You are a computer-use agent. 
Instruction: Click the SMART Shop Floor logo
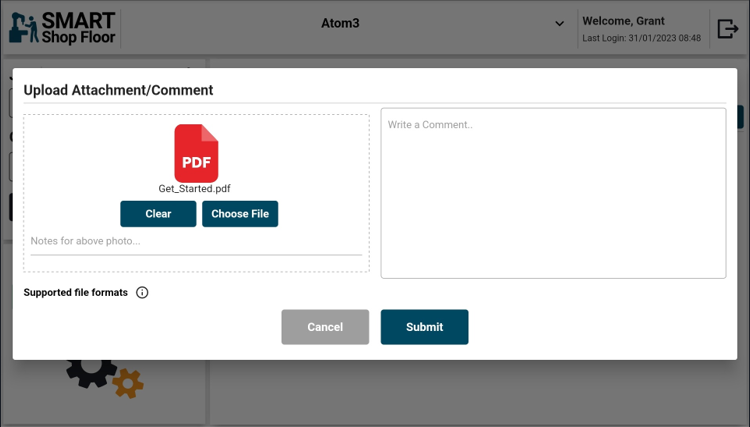tap(62, 27)
